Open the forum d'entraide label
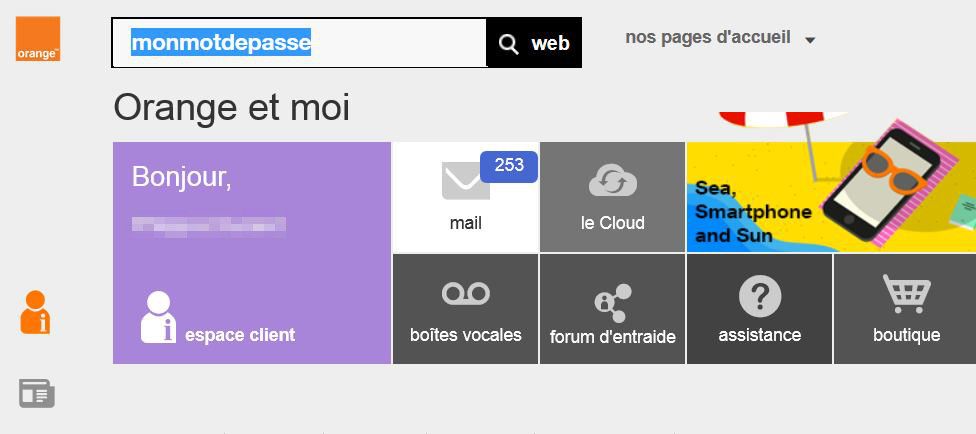Viewport: 976px width, 434px height. coord(612,337)
